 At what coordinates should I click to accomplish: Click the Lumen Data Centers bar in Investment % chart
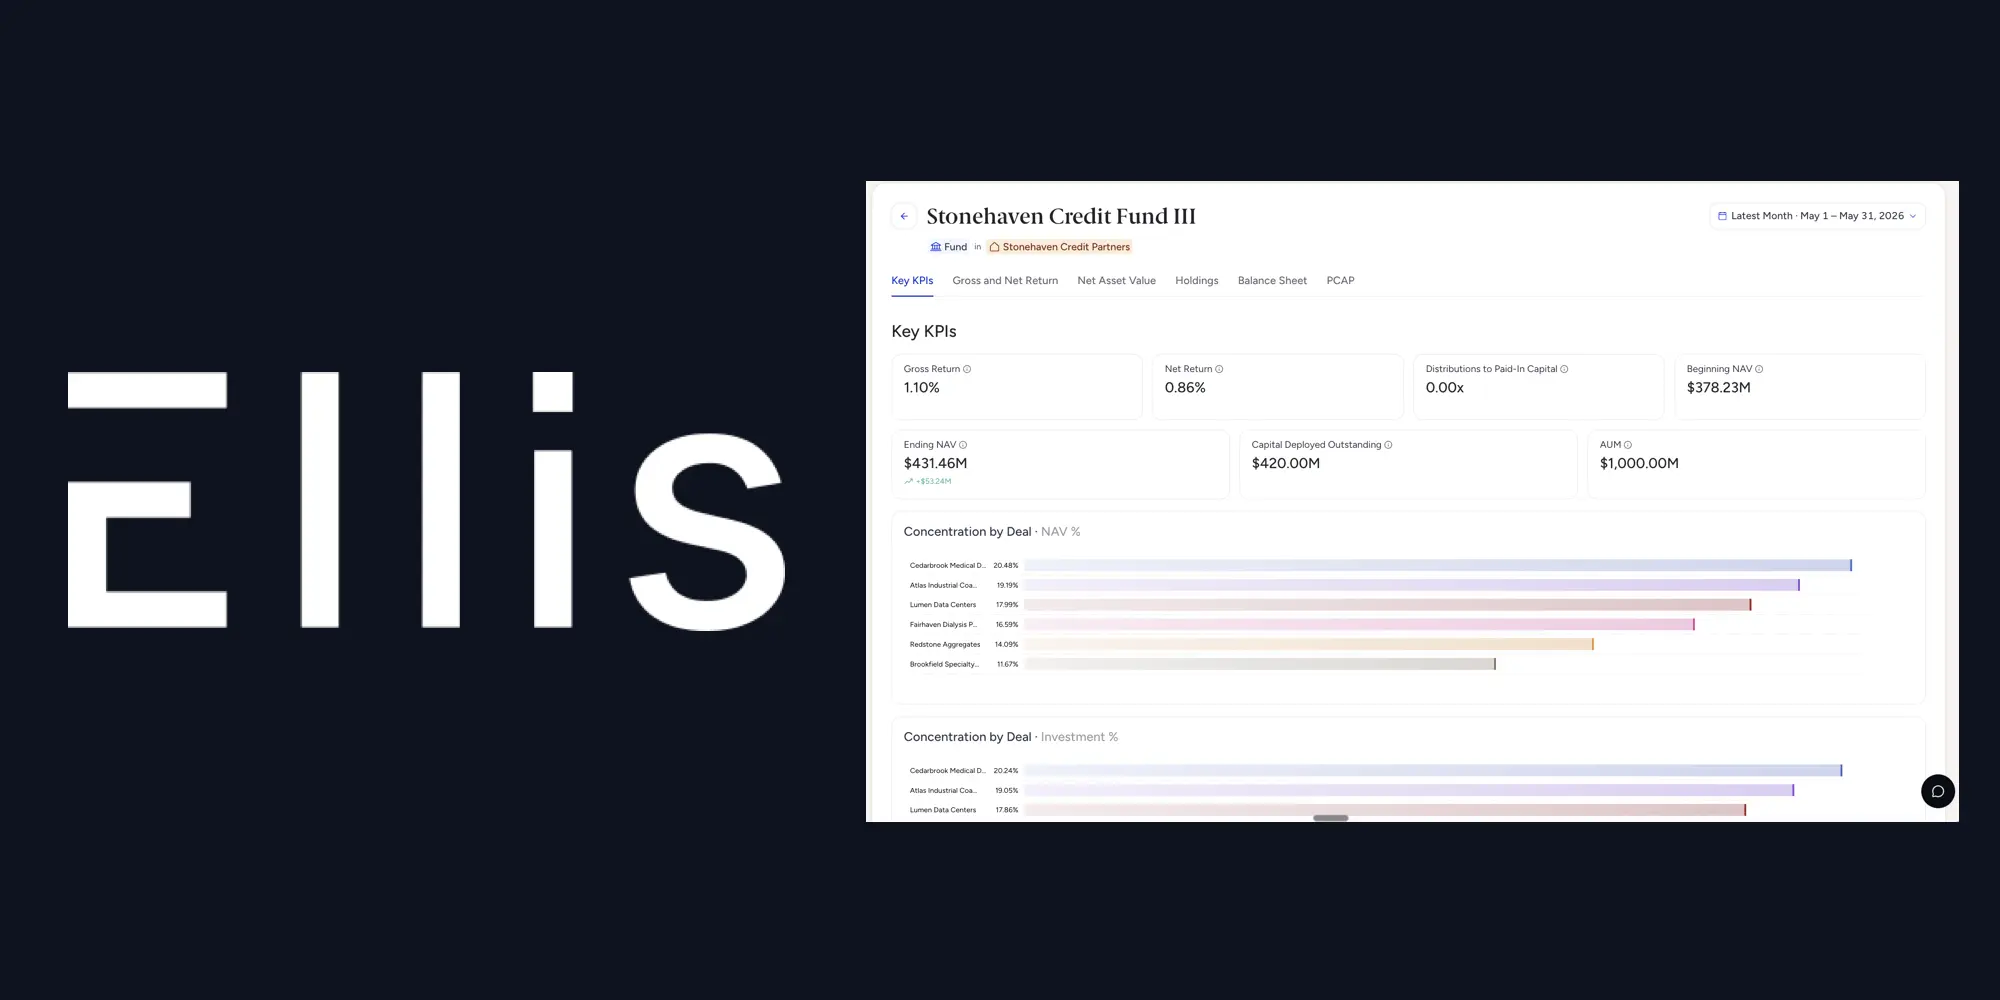(1385, 810)
